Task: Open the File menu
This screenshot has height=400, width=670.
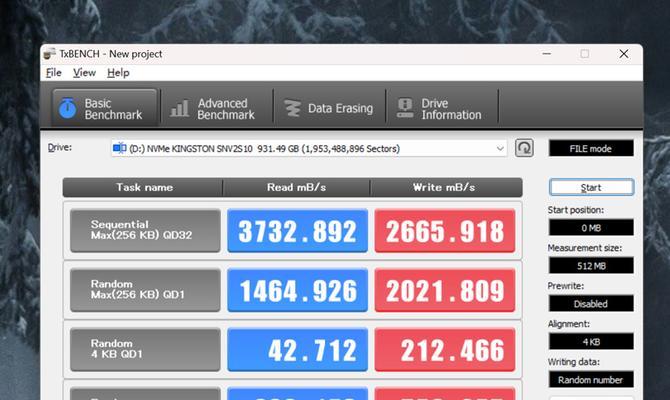Action: coord(54,73)
